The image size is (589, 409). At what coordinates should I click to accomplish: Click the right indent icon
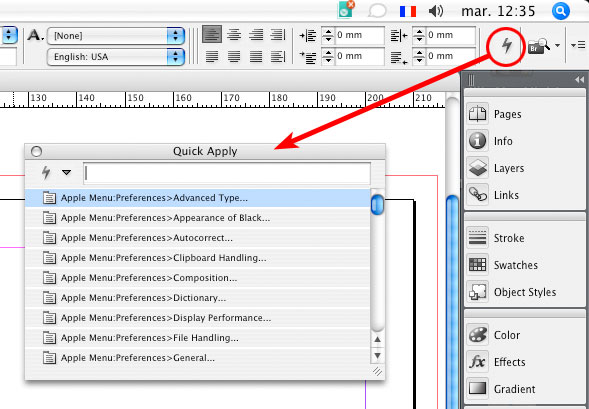tap(399, 36)
